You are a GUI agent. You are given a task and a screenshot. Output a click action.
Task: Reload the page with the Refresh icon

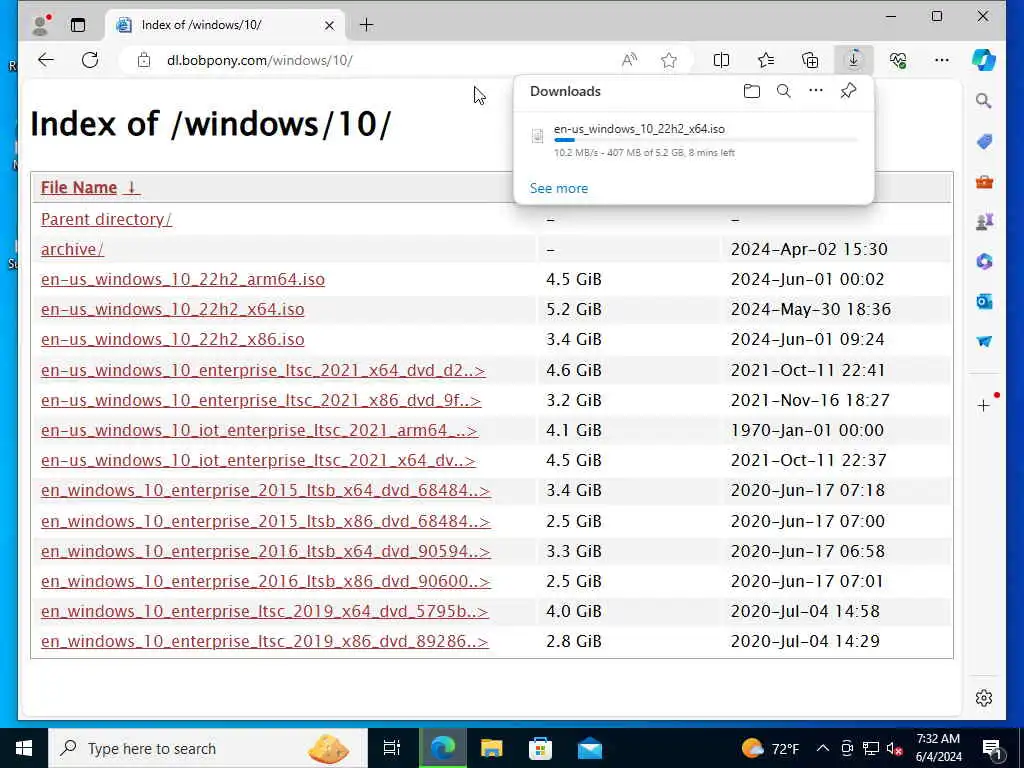tap(90, 60)
